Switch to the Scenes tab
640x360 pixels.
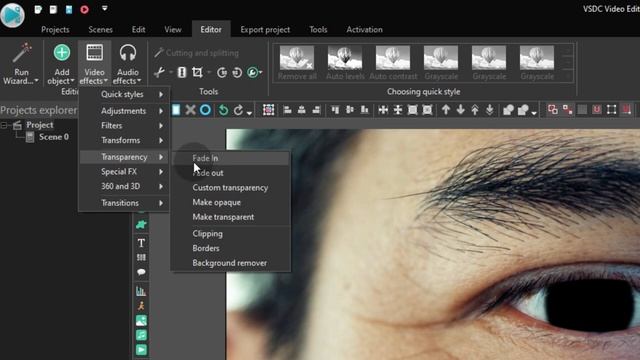pyautogui.click(x=100, y=29)
